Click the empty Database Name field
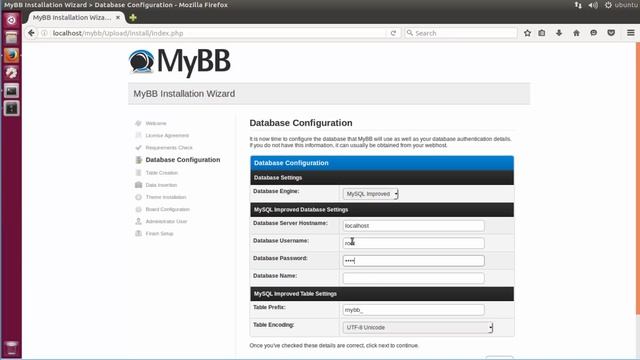The height and width of the screenshot is (360, 640). (x=413, y=278)
